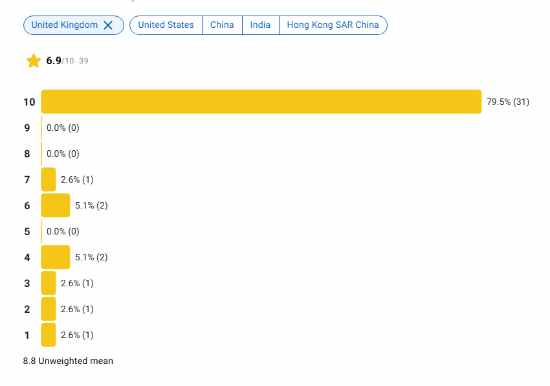Remove the United Kingdom filter via X icon

tap(108, 25)
